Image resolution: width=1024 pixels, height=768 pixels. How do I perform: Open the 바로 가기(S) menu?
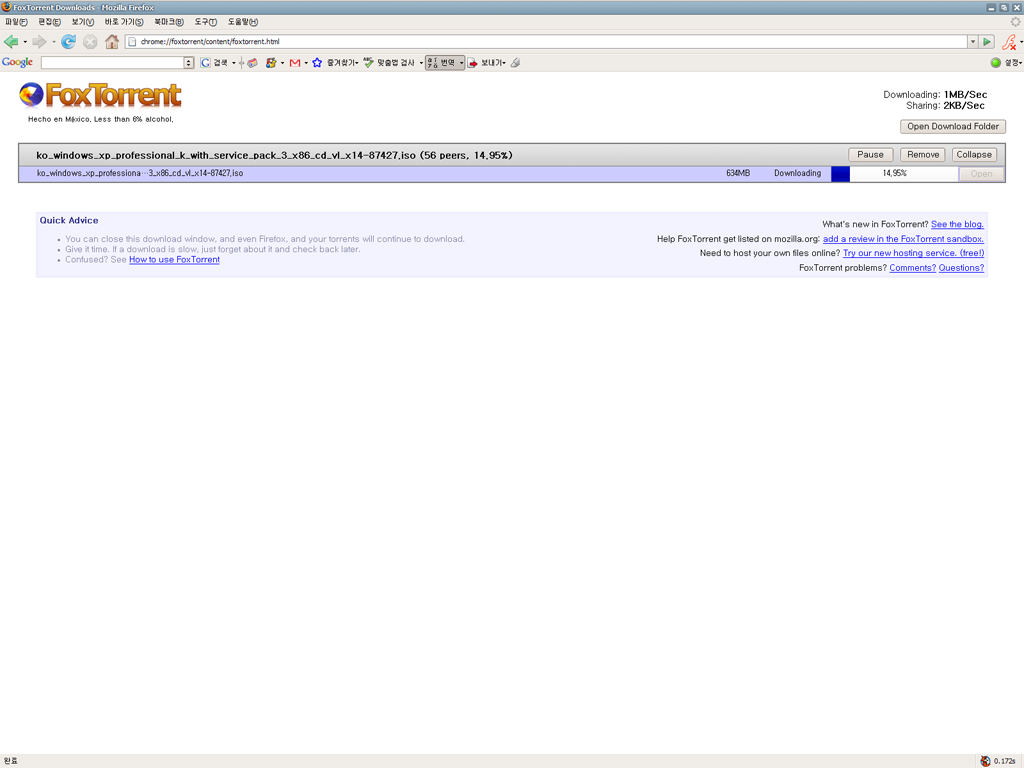124,22
